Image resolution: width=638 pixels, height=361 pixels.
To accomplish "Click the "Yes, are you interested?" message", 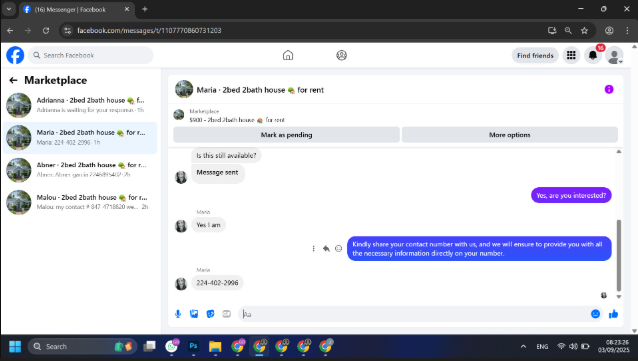I will tap(571, 195).
